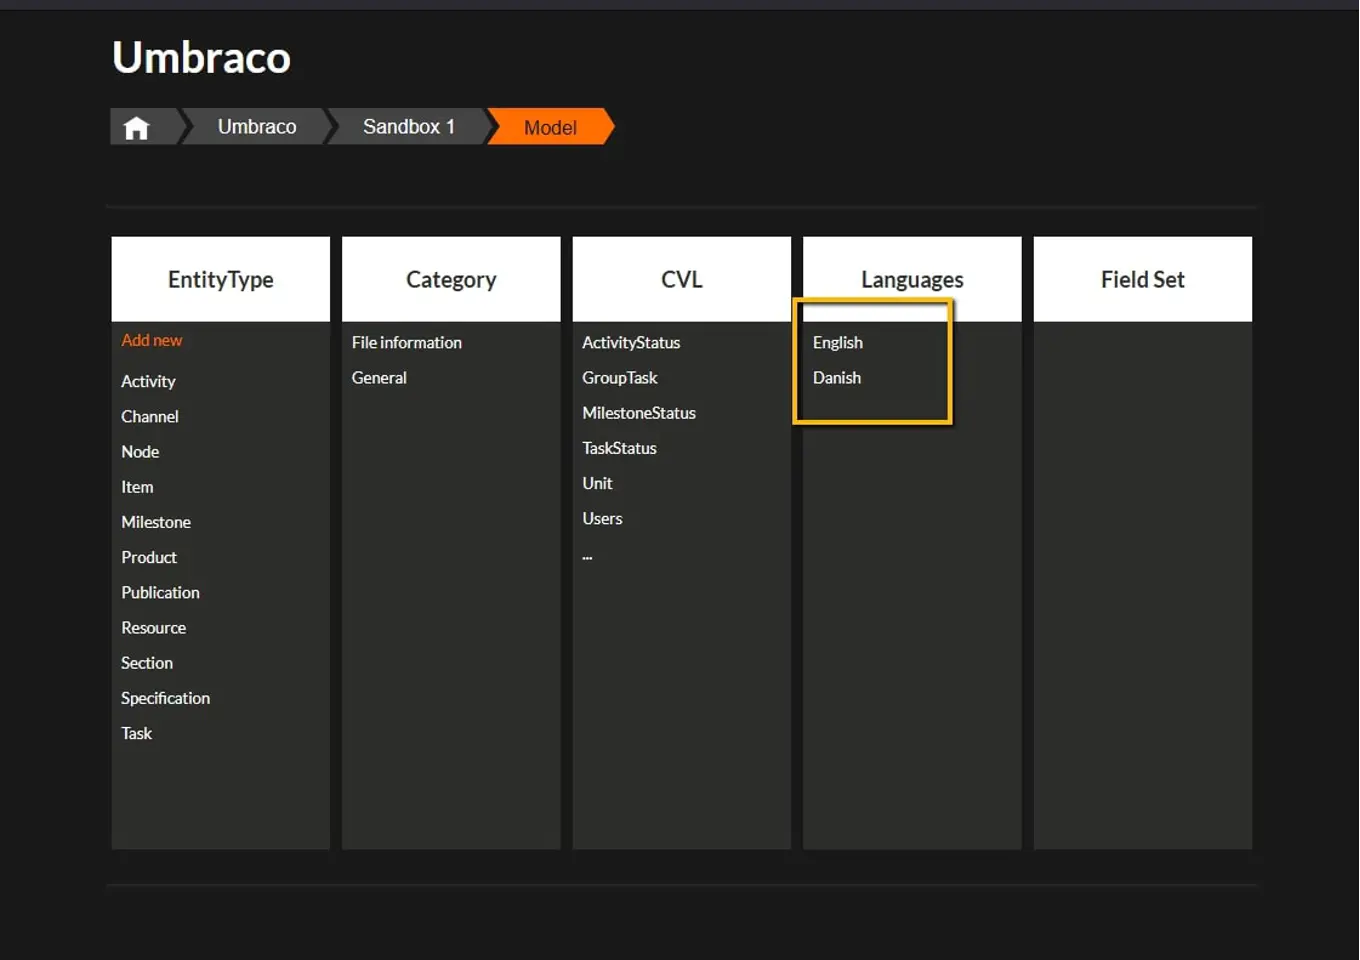This screenshot has height=960, width=1360.
Task: Click Add new entity type link
Action: (152, 340)
